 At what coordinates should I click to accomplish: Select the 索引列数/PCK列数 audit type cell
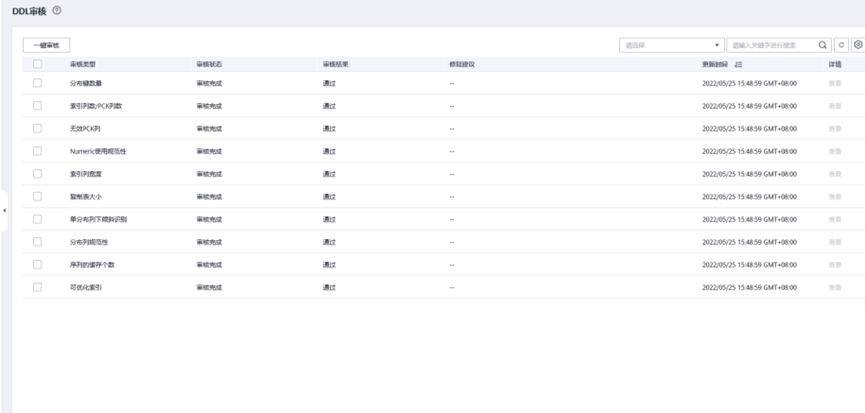pos(96,106)
